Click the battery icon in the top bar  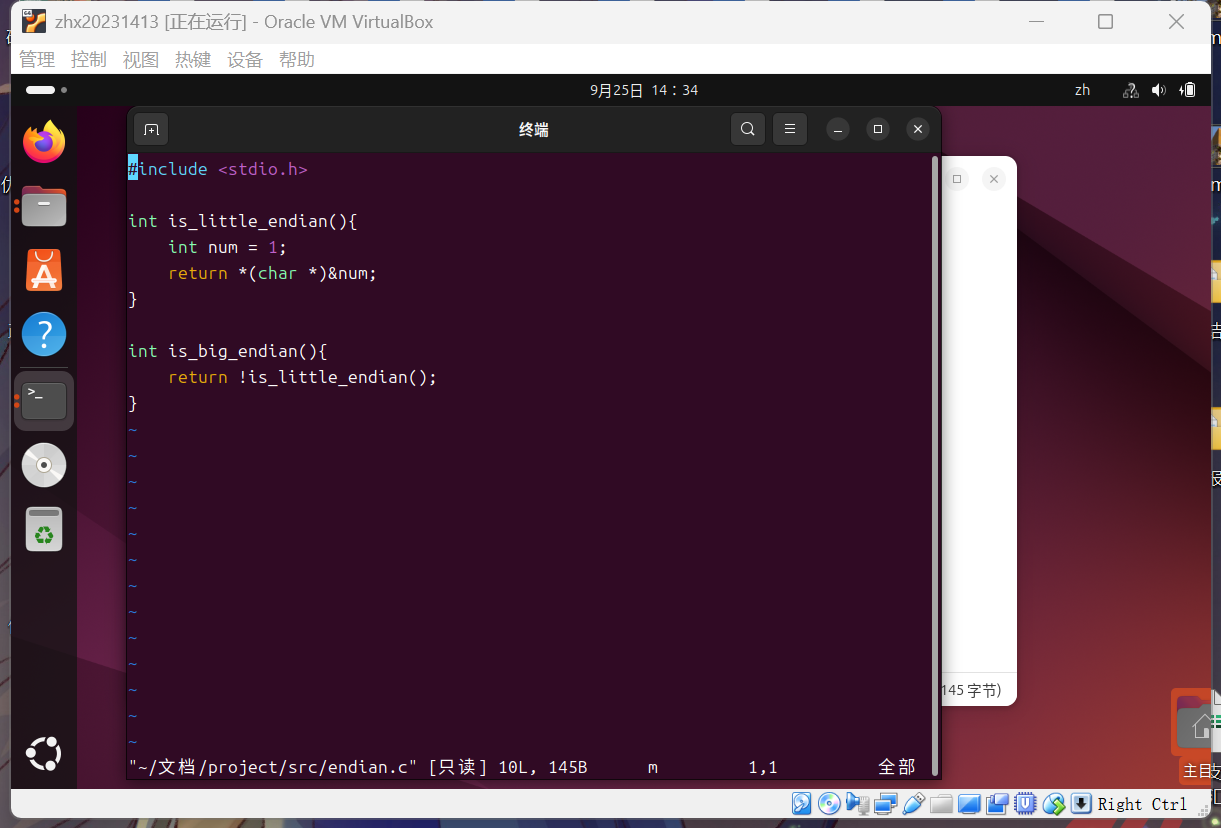click(x=1188, y=90)
